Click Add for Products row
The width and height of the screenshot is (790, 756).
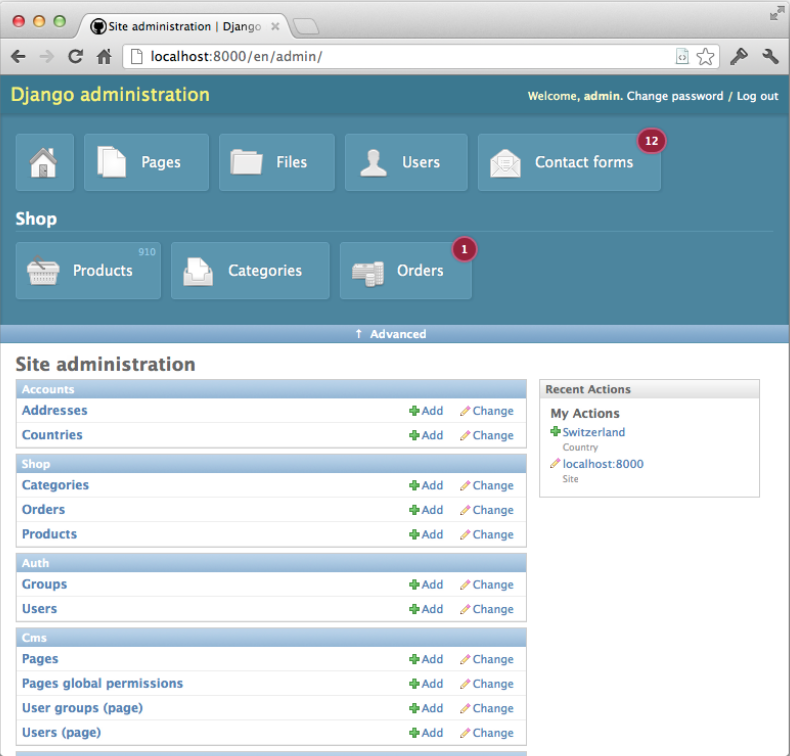click(x=426, y=534)
